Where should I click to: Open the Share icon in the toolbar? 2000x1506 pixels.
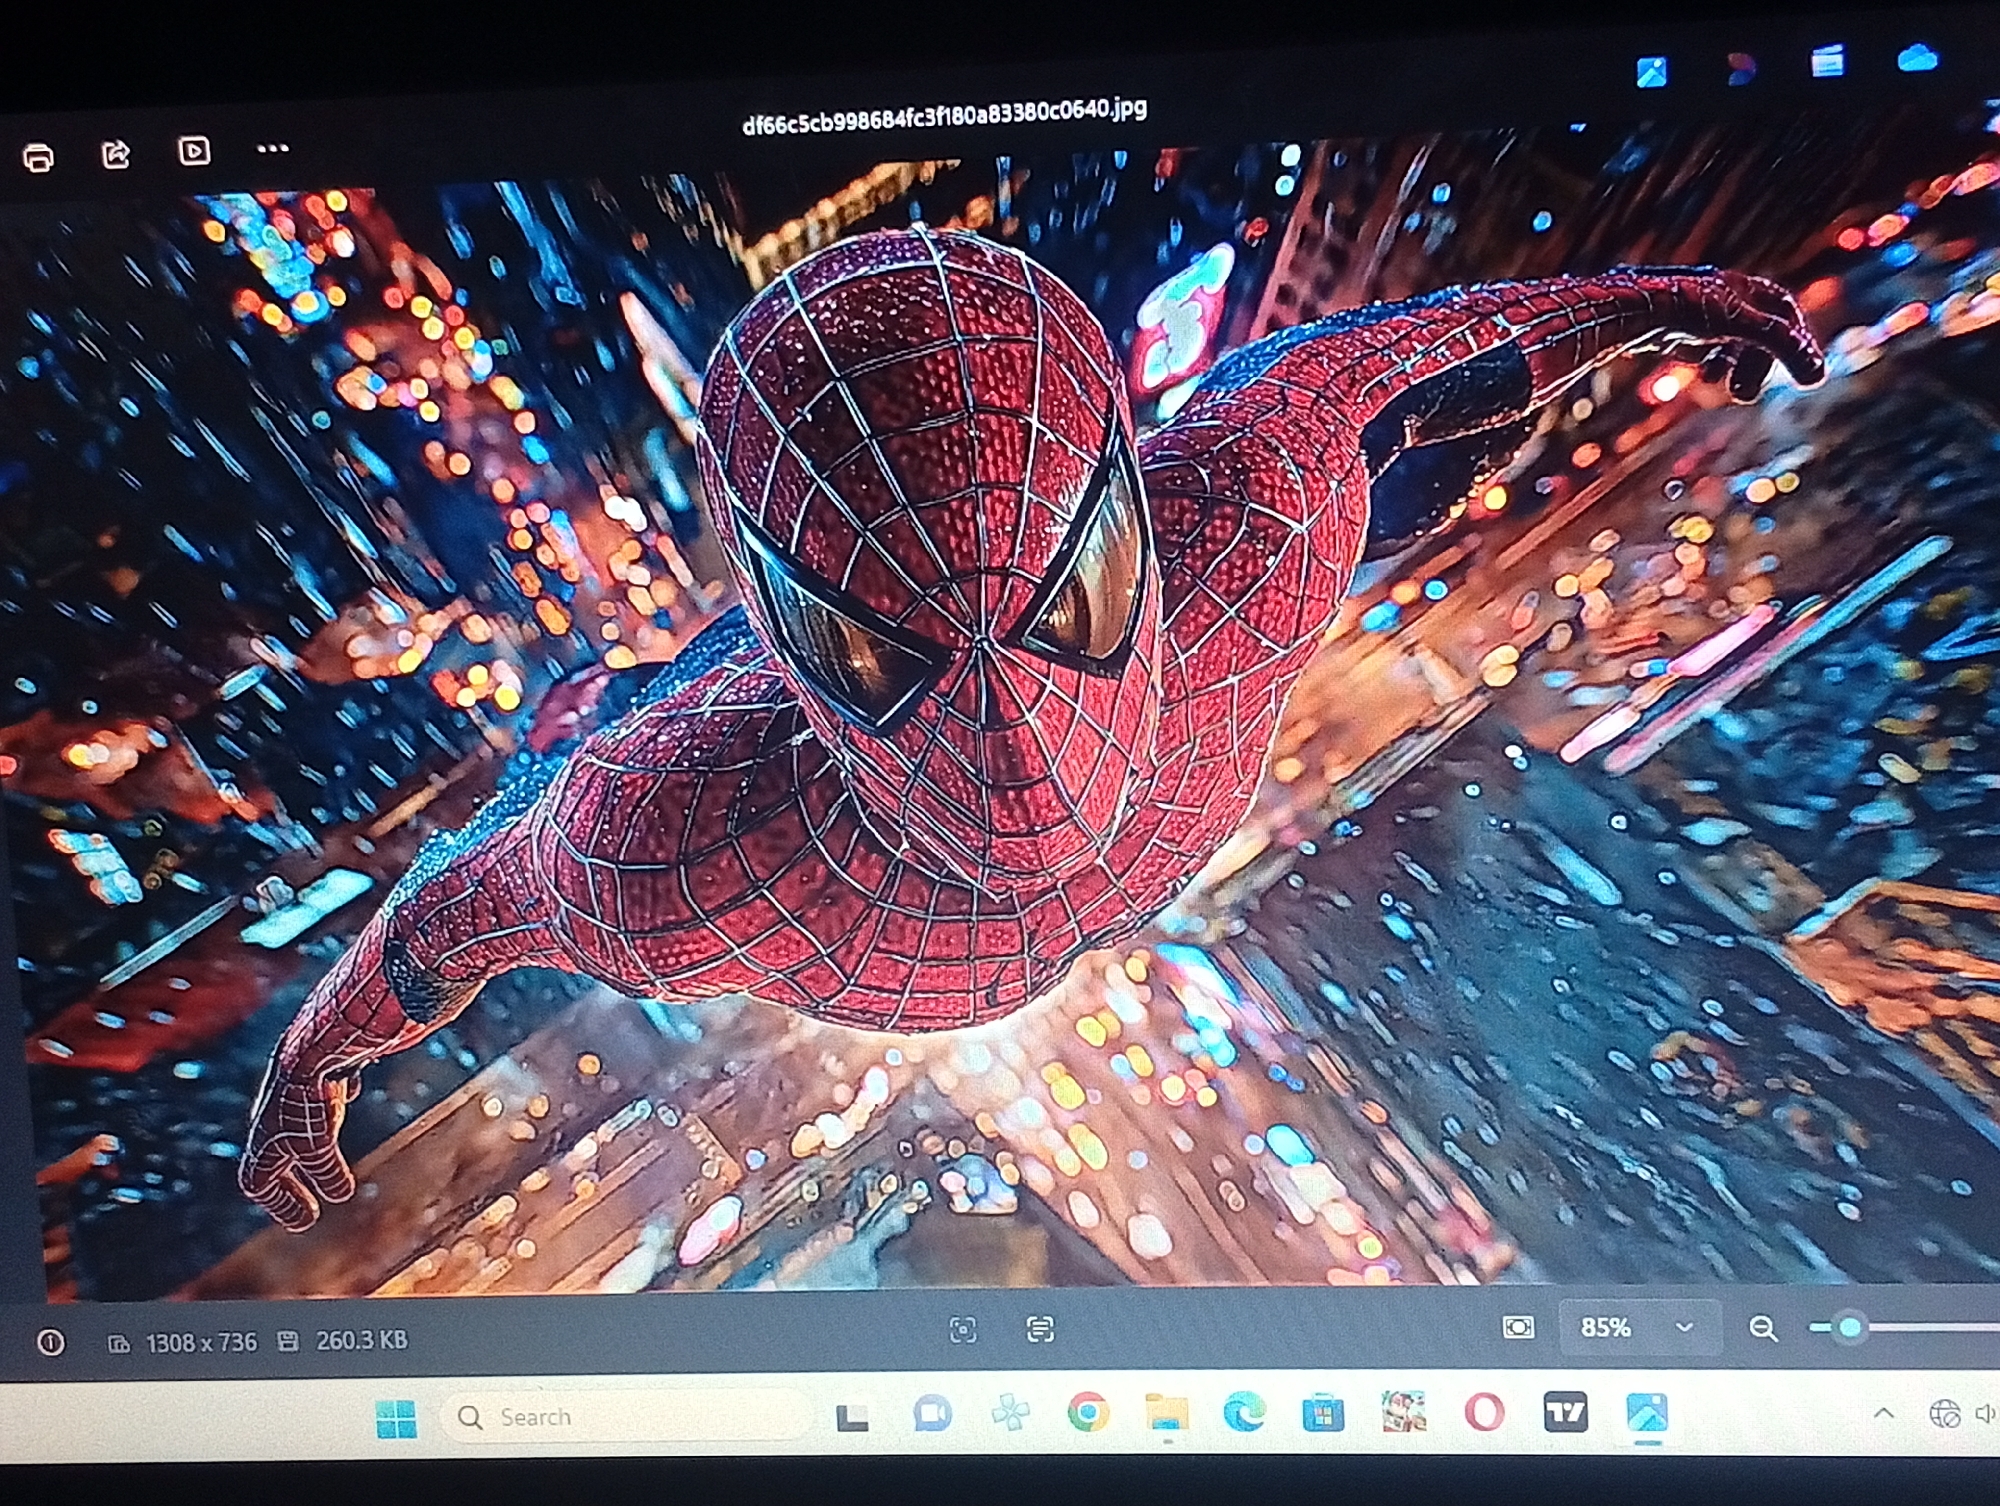pyautogui.click(x=116, y=154)
